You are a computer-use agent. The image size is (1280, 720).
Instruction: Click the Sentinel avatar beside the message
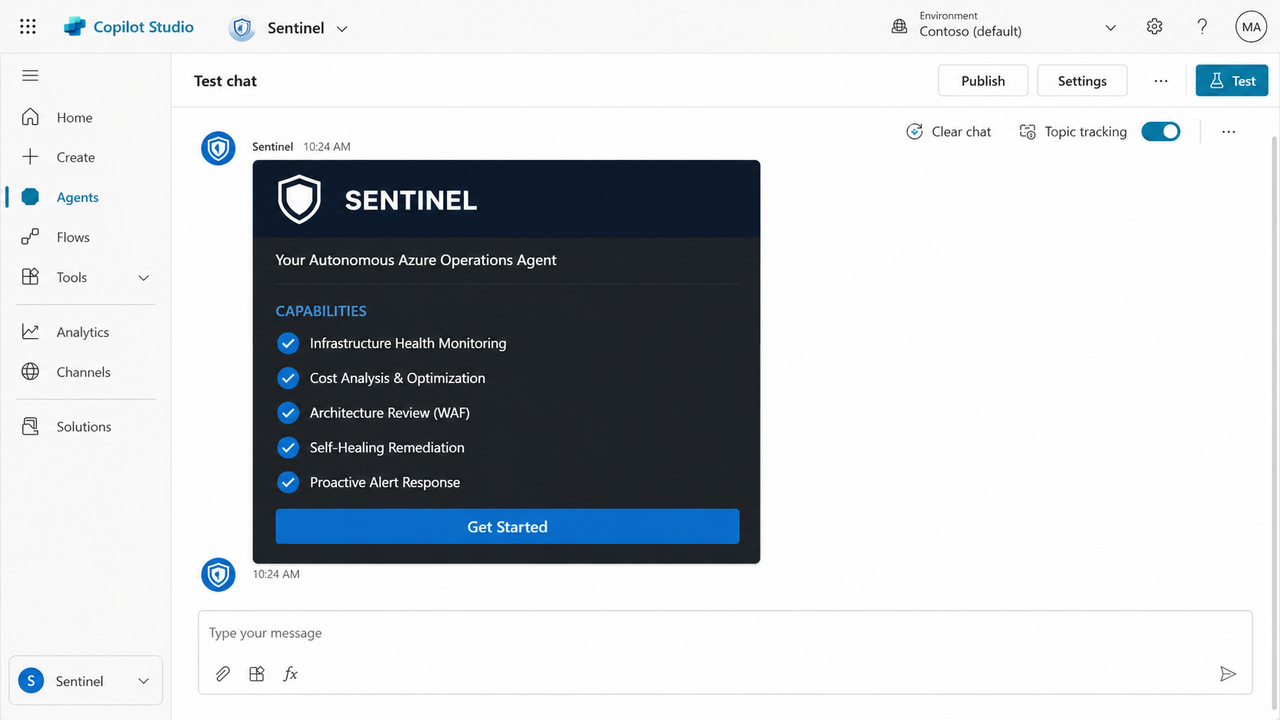point(218,148)
